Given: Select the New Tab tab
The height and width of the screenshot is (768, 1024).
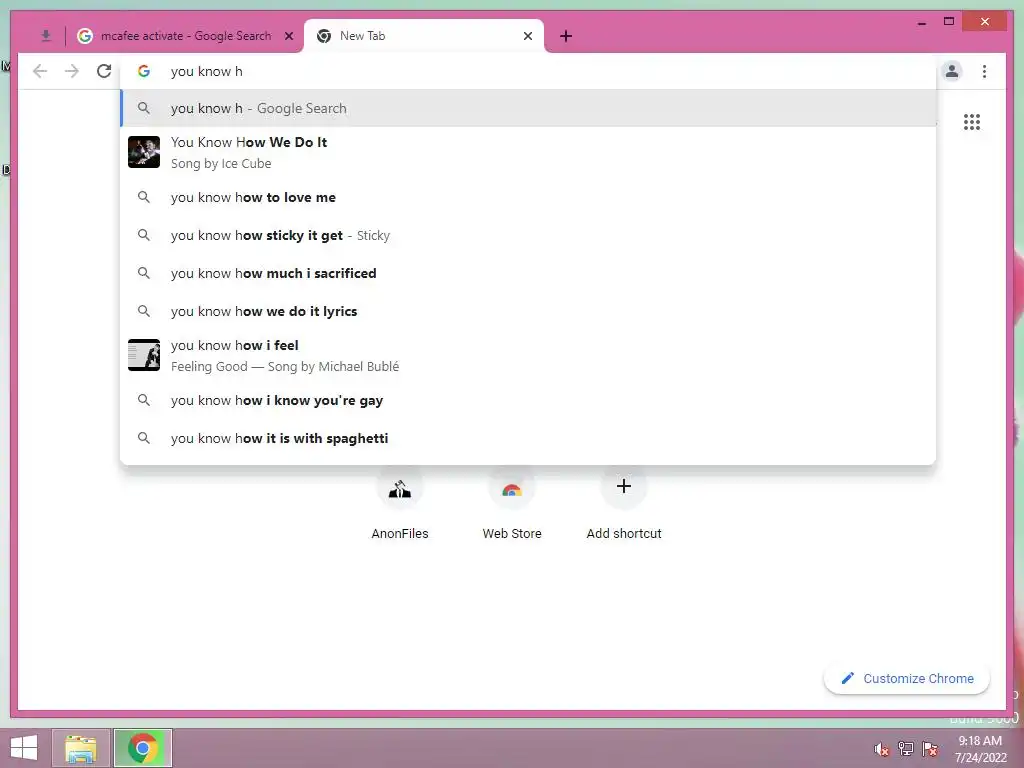Looking at the screenshot, I should [x=423, y=36].
